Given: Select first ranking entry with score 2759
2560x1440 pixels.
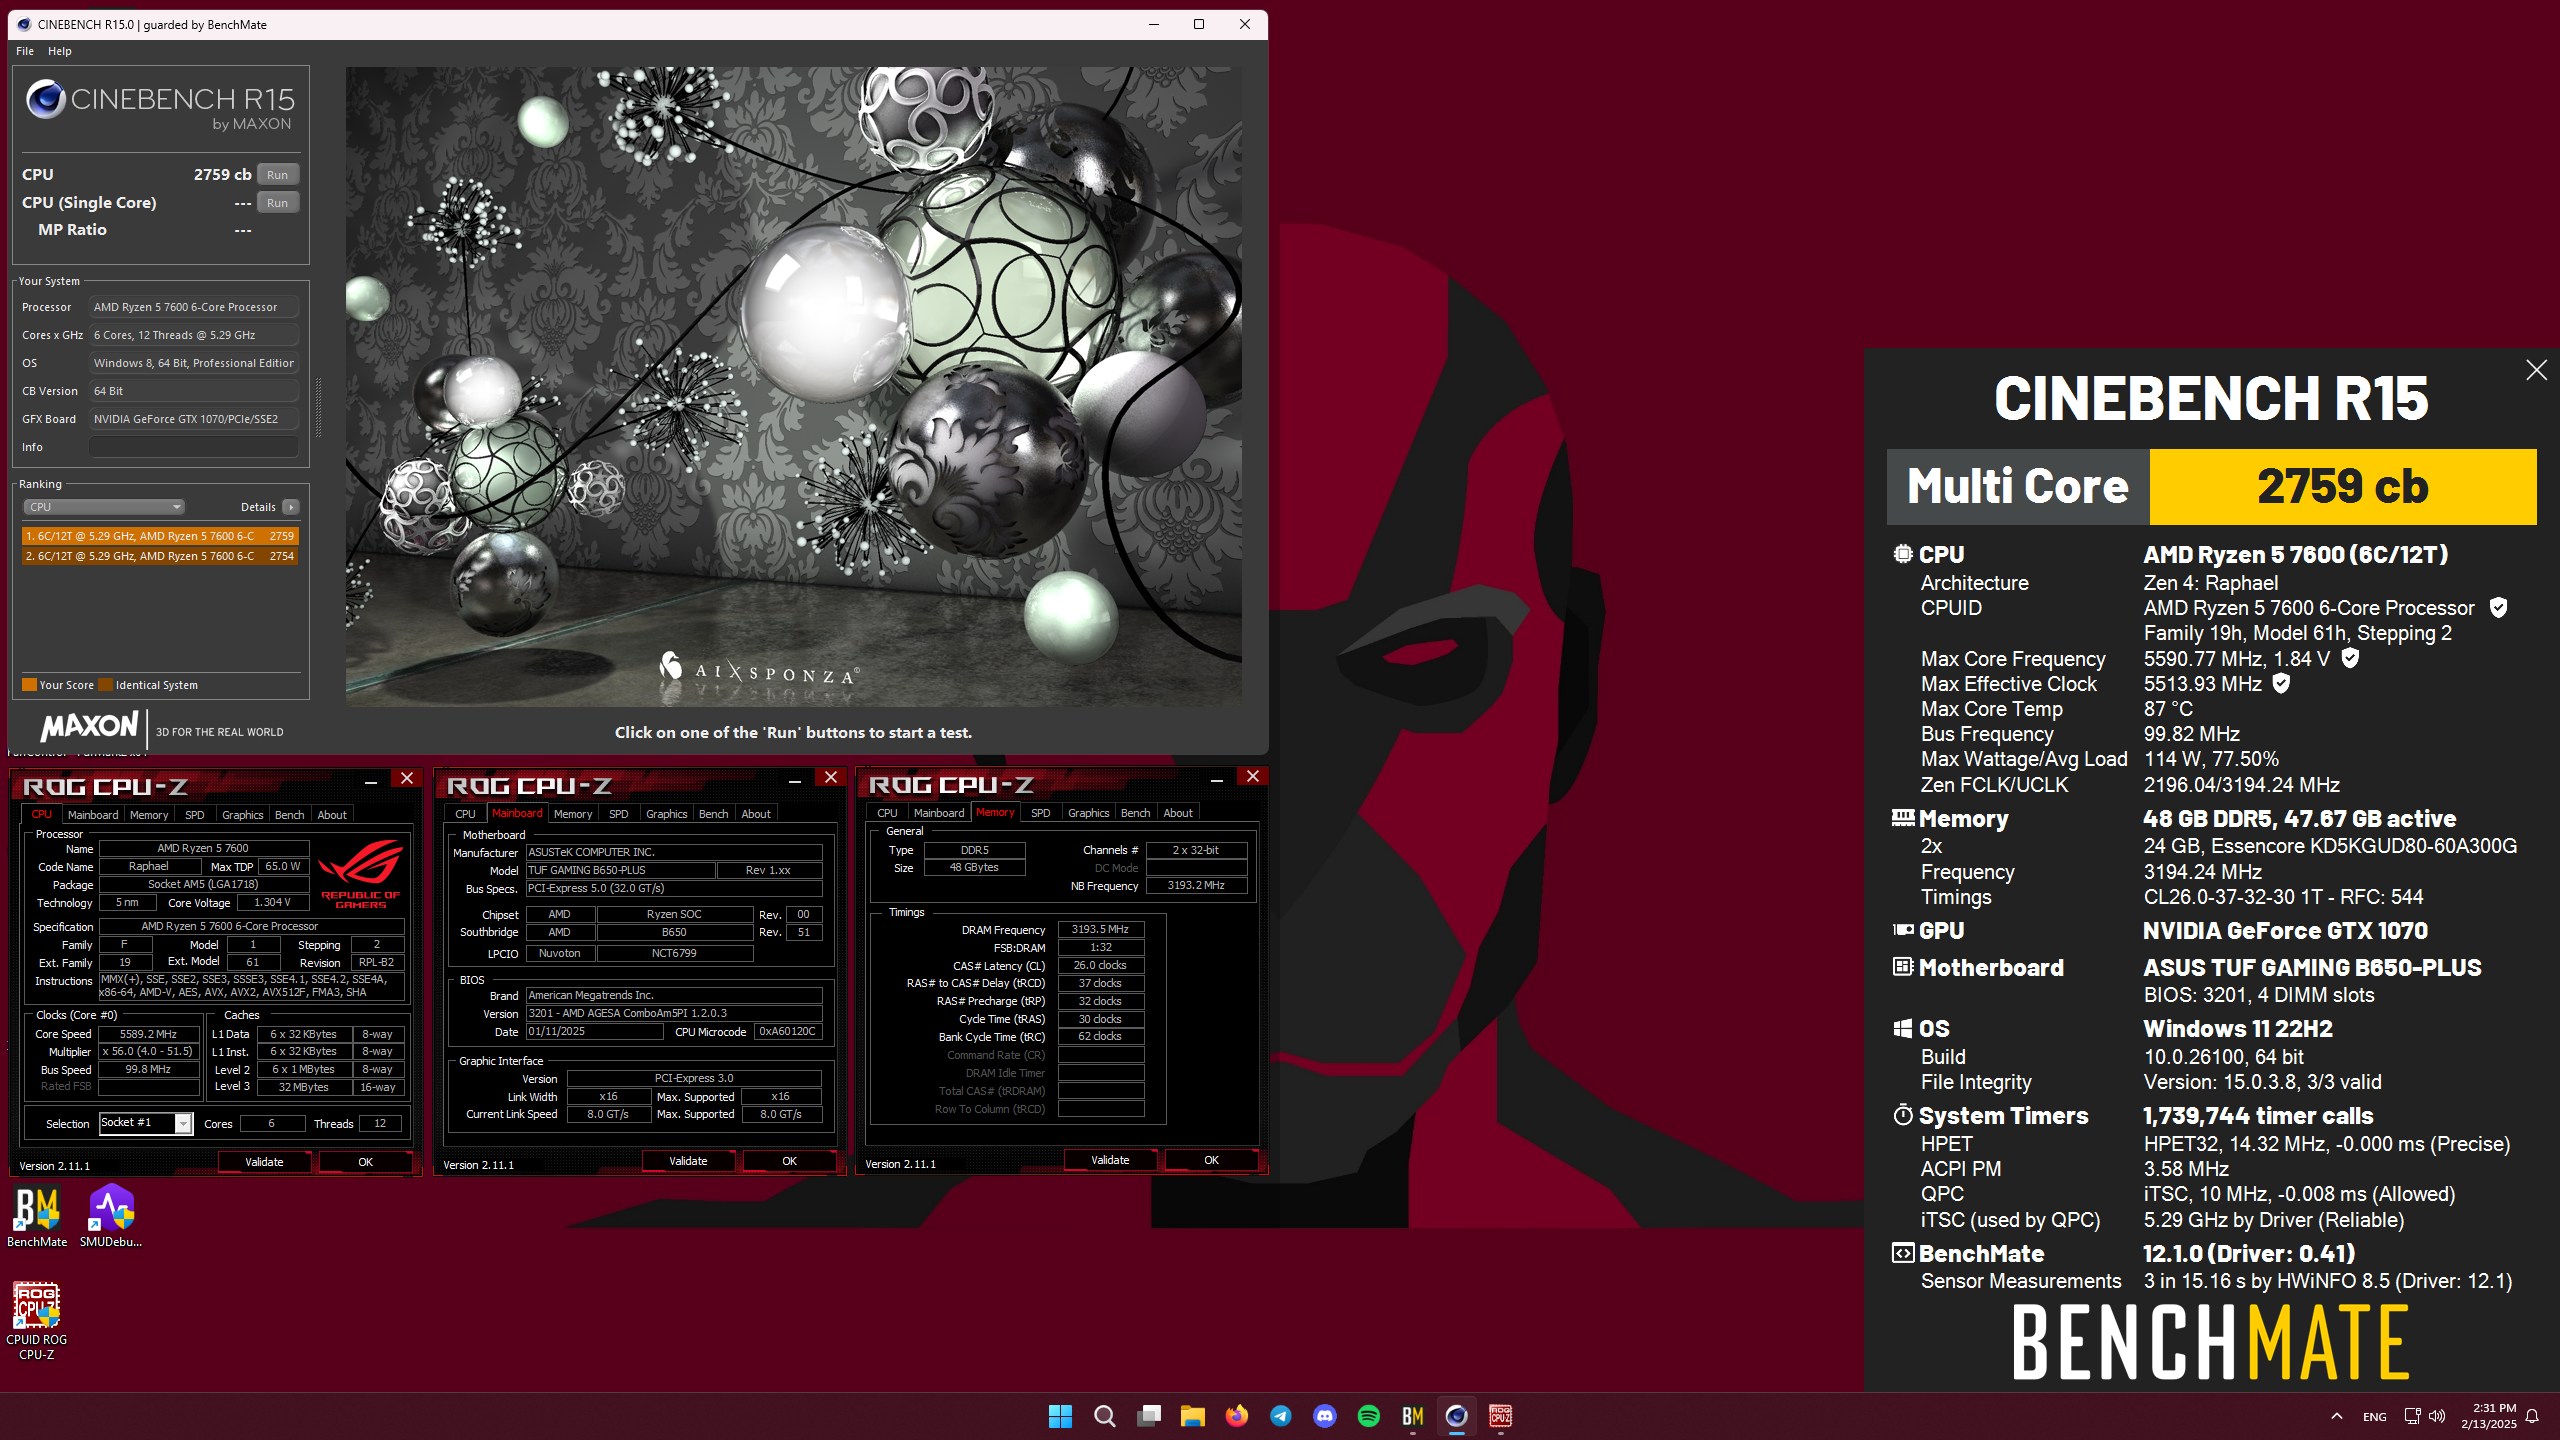Looking at the screenshot, I should 160,536.
